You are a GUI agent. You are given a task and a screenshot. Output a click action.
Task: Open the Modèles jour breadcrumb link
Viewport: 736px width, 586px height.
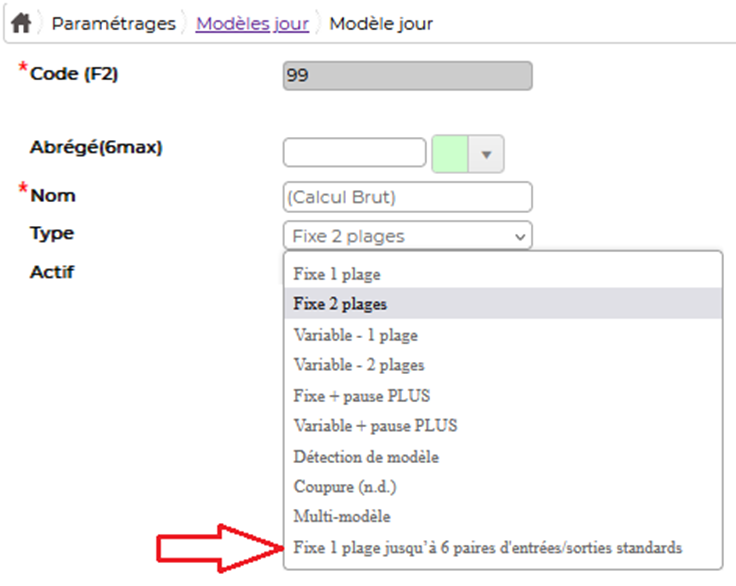click(253, 23)
